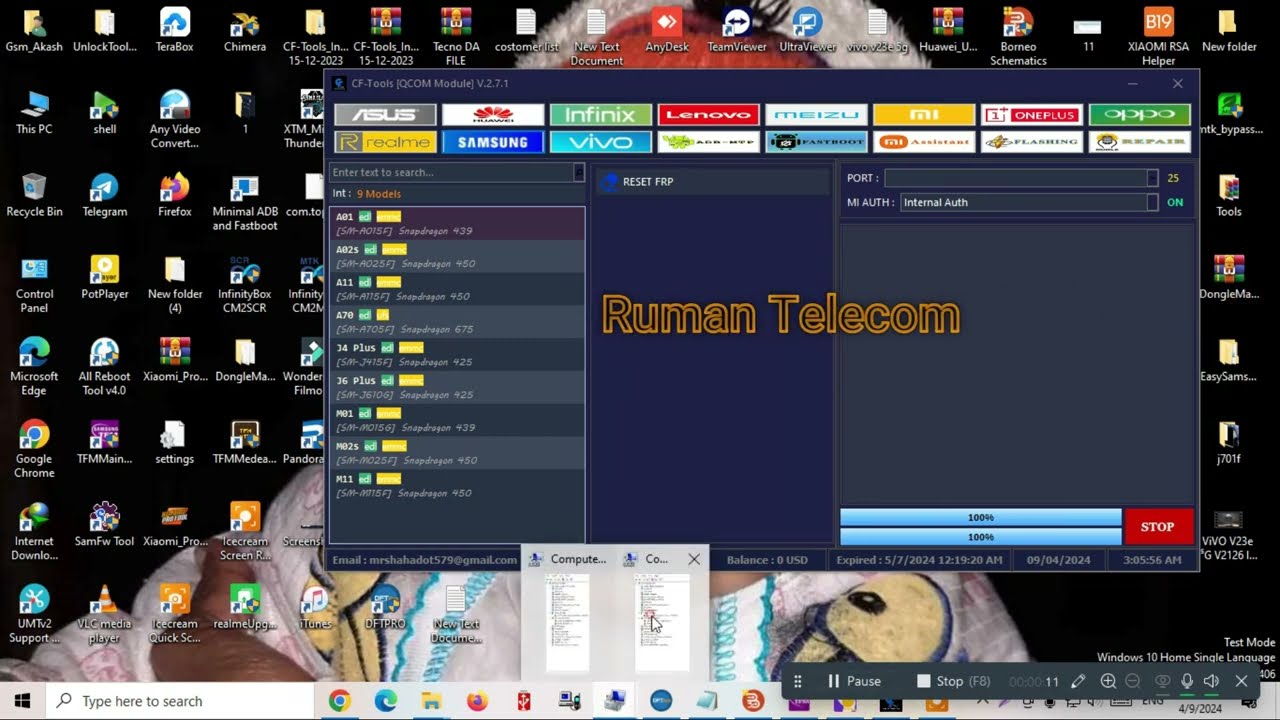Open Firefox from the taskbar
The image size is (1280, 720).
click(x=477, y=701)
